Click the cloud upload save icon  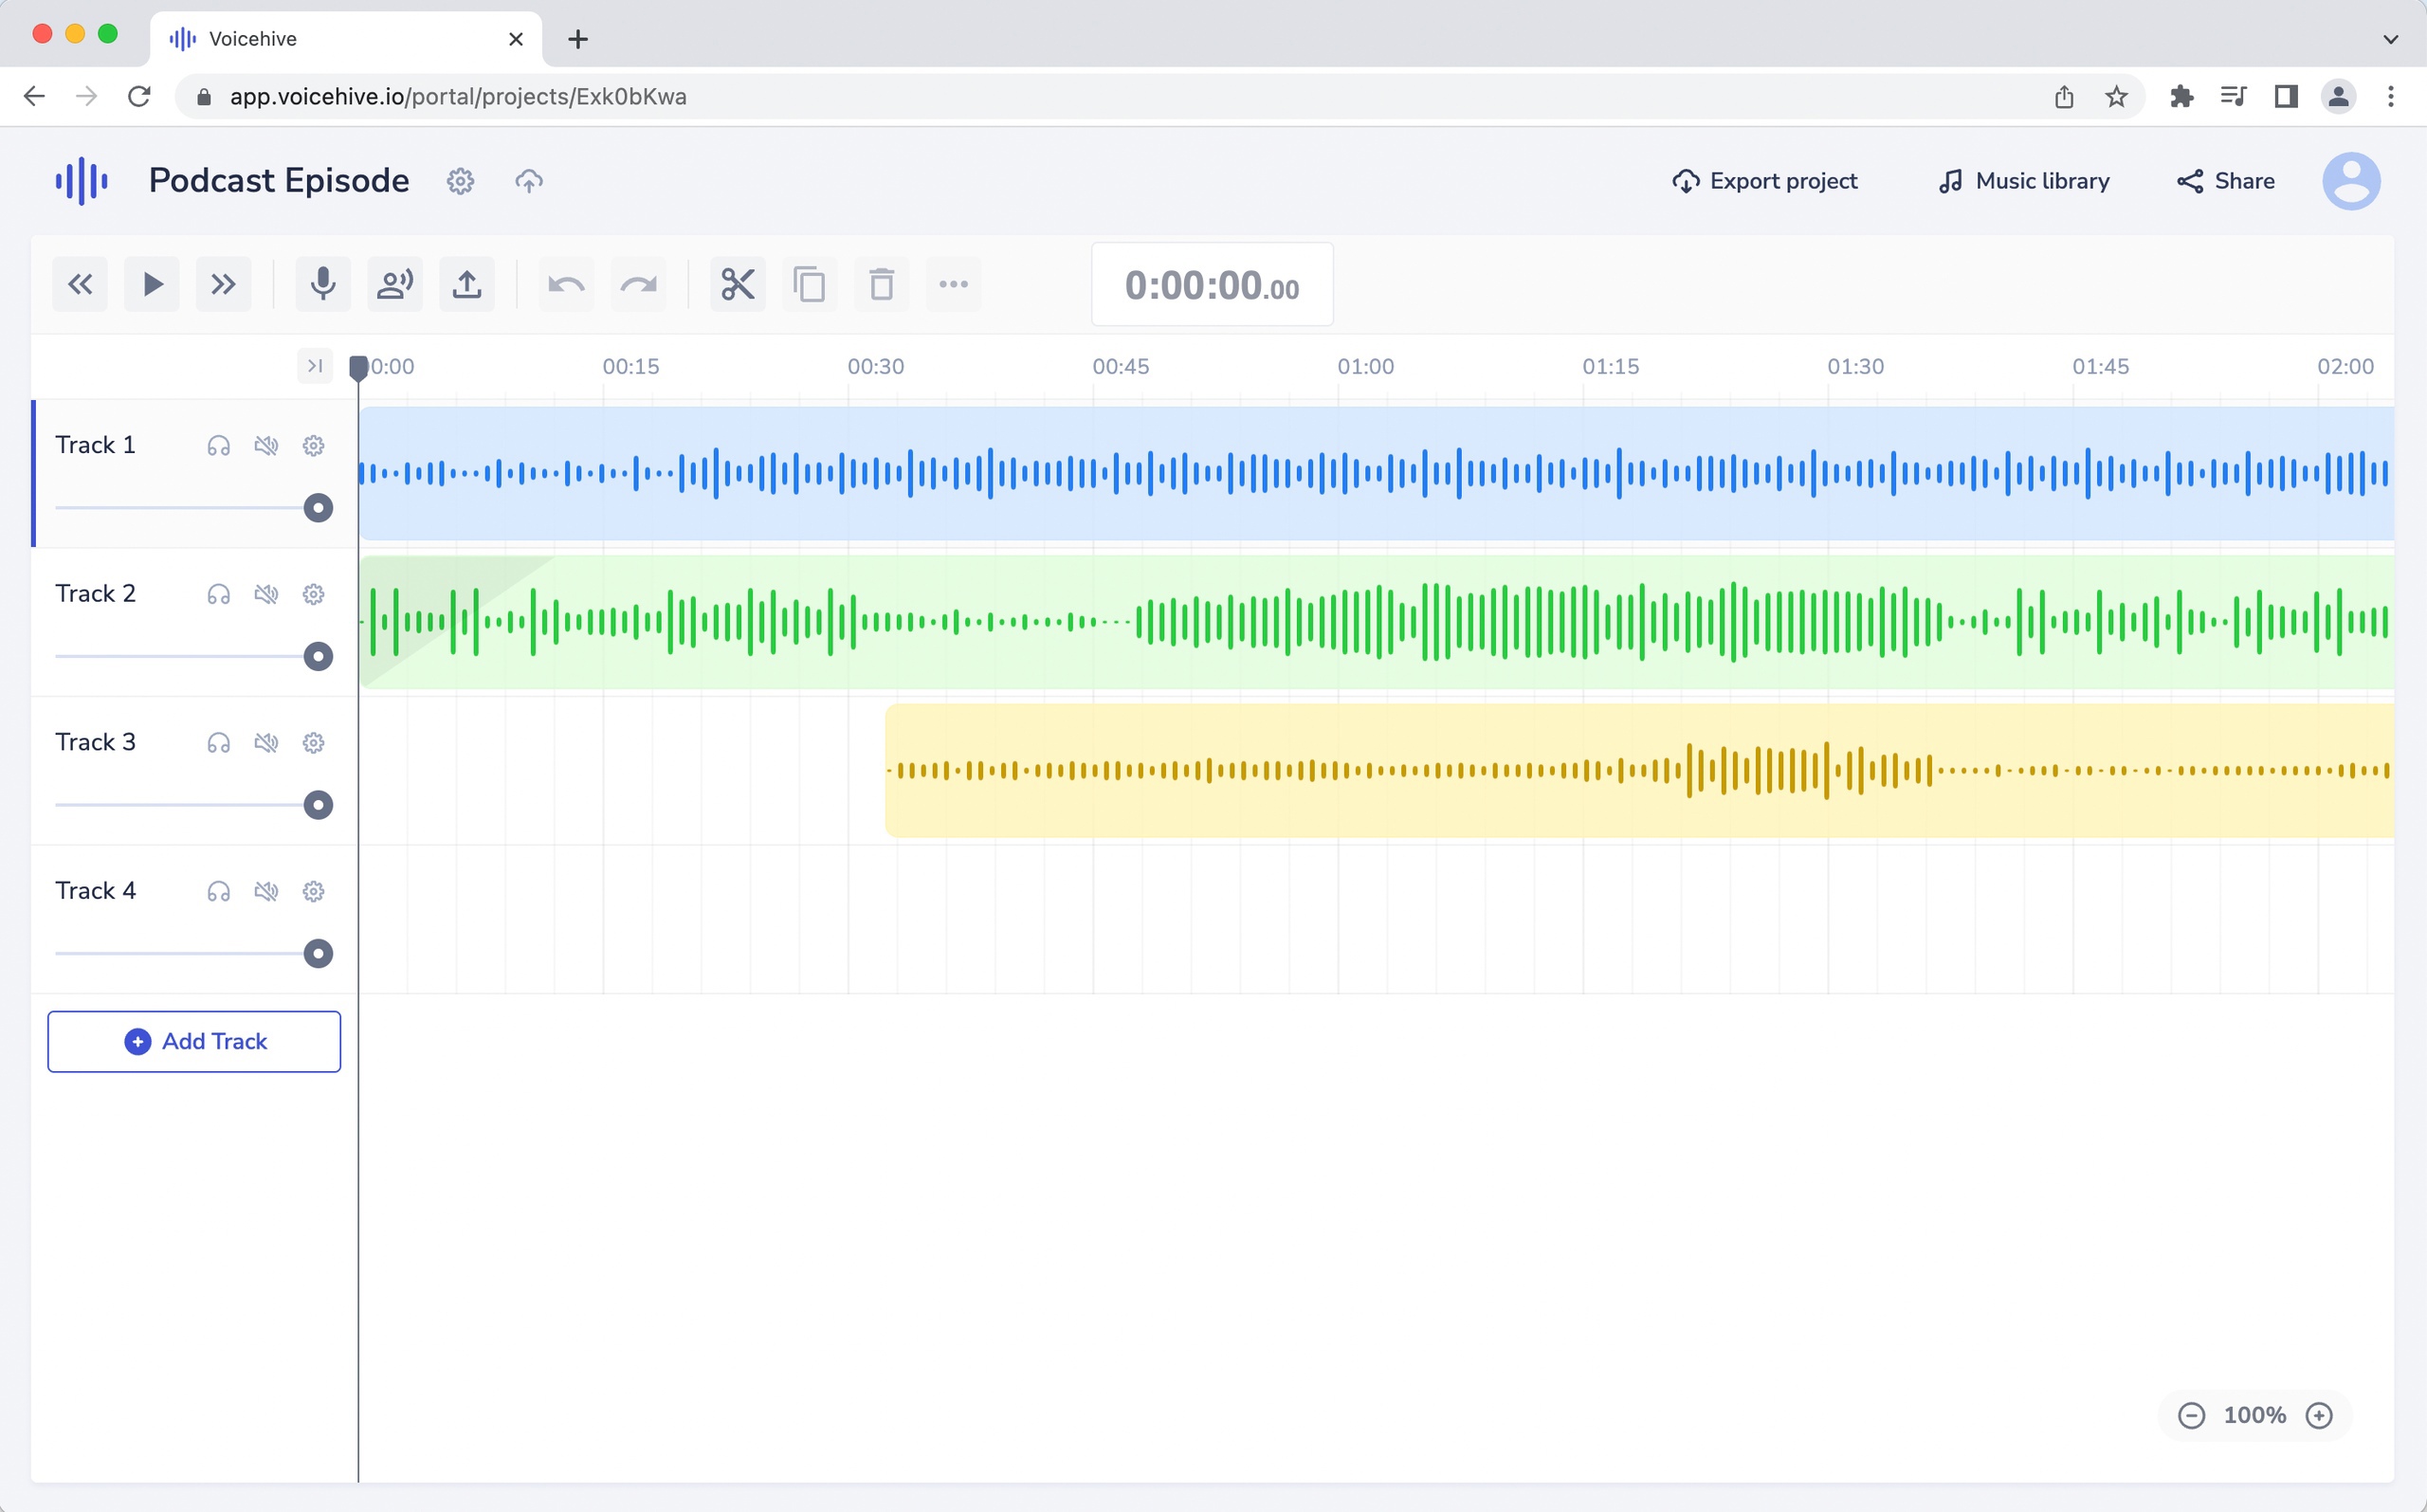(x=529, y=181)
